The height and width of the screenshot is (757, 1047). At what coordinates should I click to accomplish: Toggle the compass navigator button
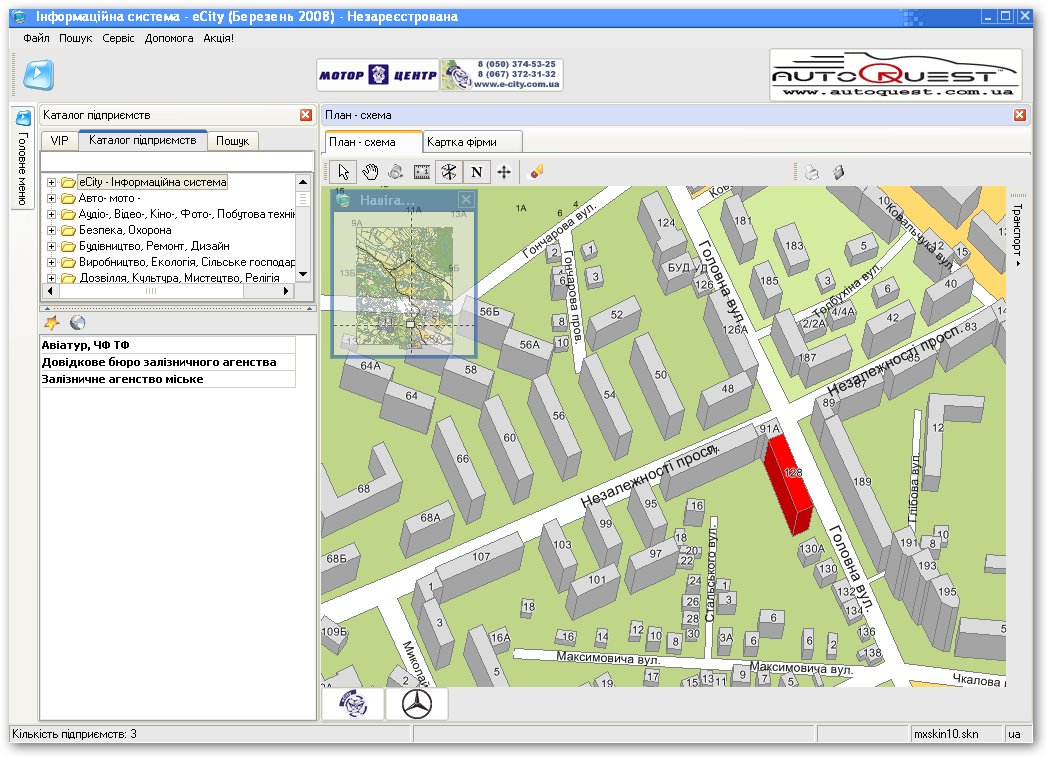(449, 172)
